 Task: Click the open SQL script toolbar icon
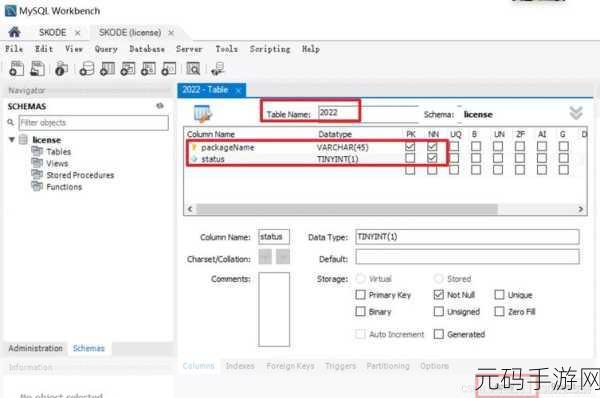click(37, 69)
